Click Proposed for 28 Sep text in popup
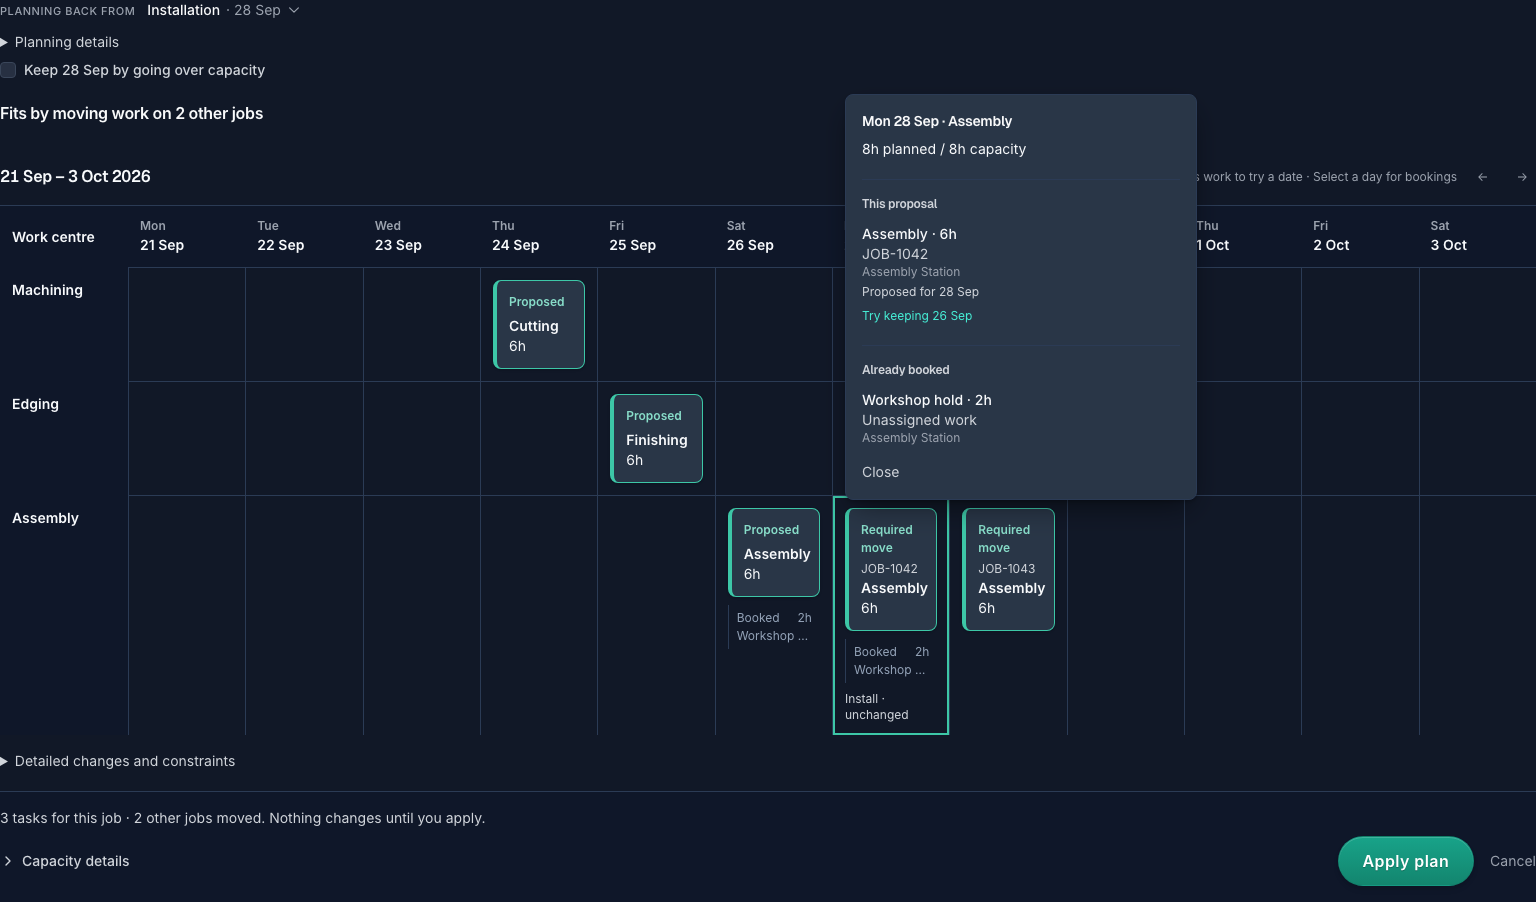The width and height of the screenshot is (1536, 902). click(x=920, y=292)
